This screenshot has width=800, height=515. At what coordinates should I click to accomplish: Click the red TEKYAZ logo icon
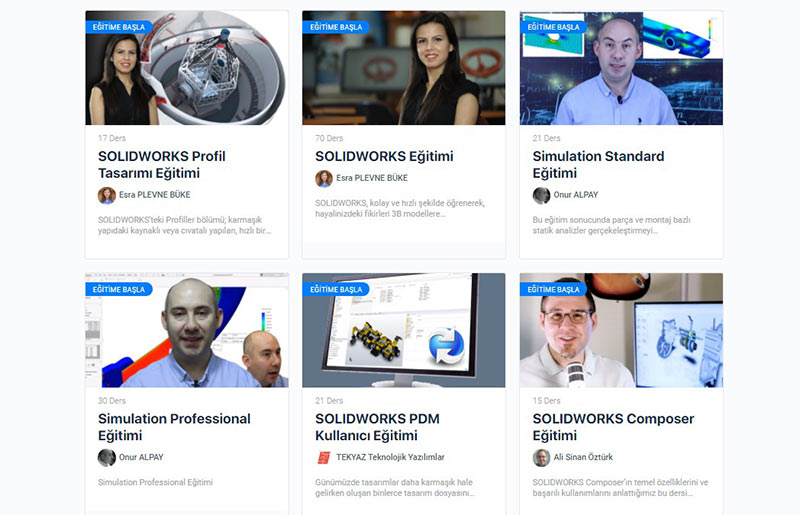(x=324, y=457)
